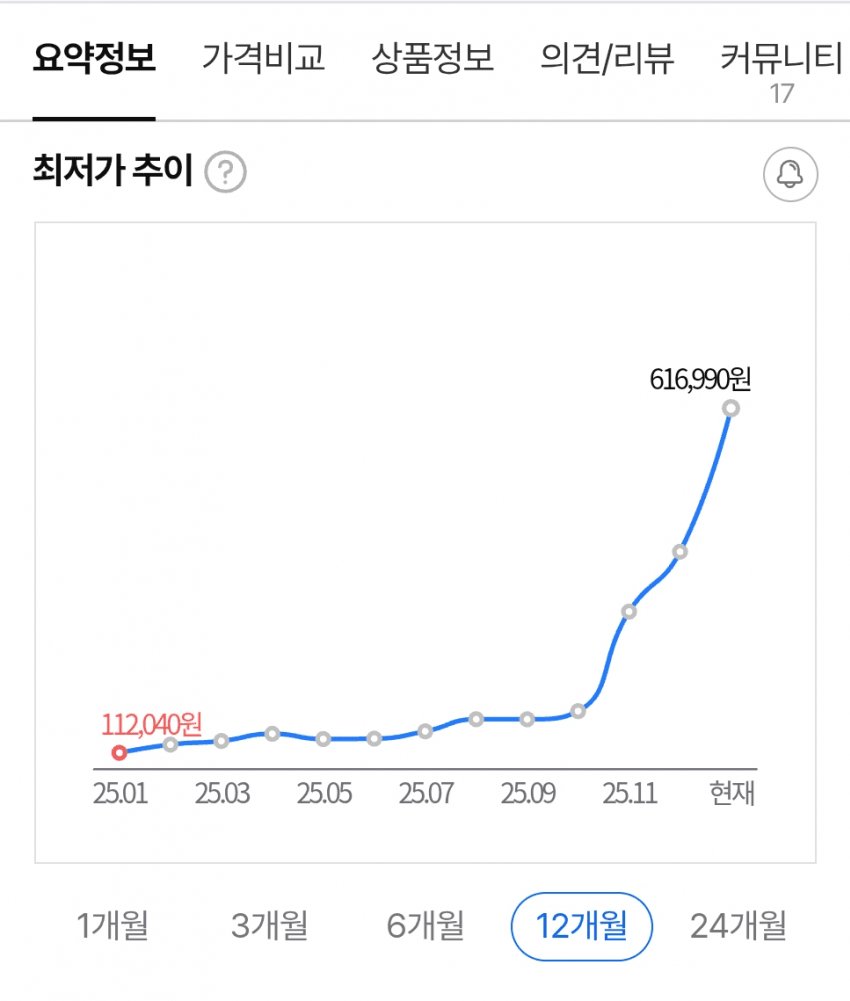This screenshot has width=850, height=1001.
Task: Click the chart point above 25.03
Action: point(221,741)
